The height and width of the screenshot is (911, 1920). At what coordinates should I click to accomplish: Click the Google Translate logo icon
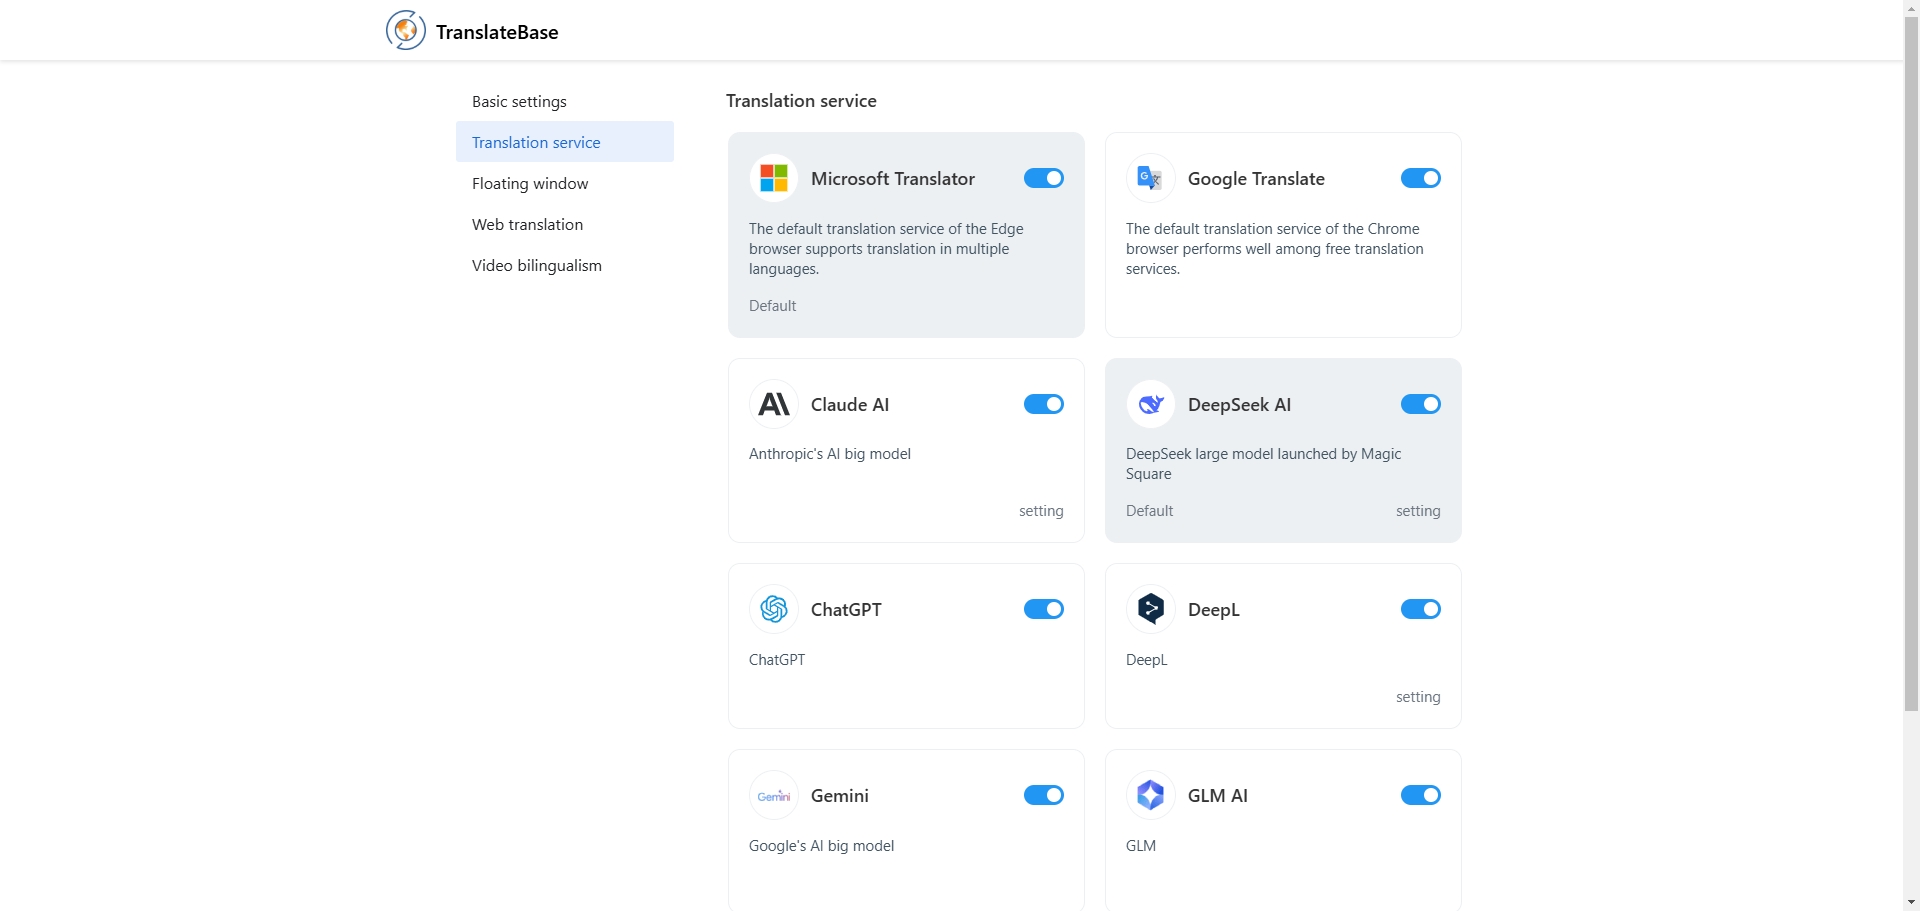(1151, 178)
